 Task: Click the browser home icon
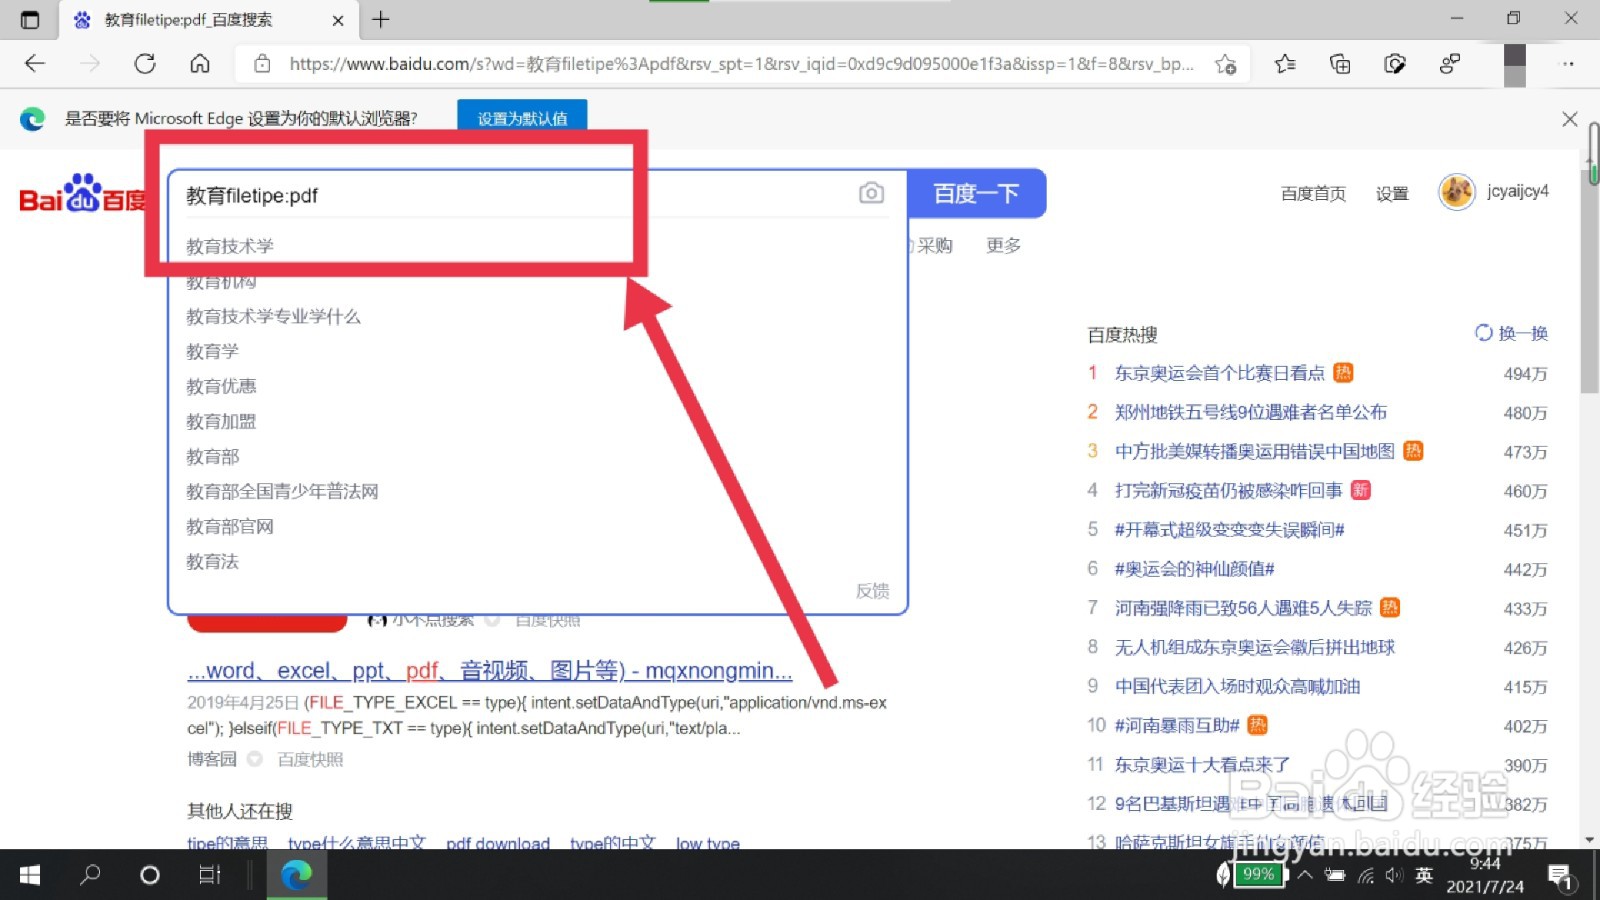click(199, 63)
